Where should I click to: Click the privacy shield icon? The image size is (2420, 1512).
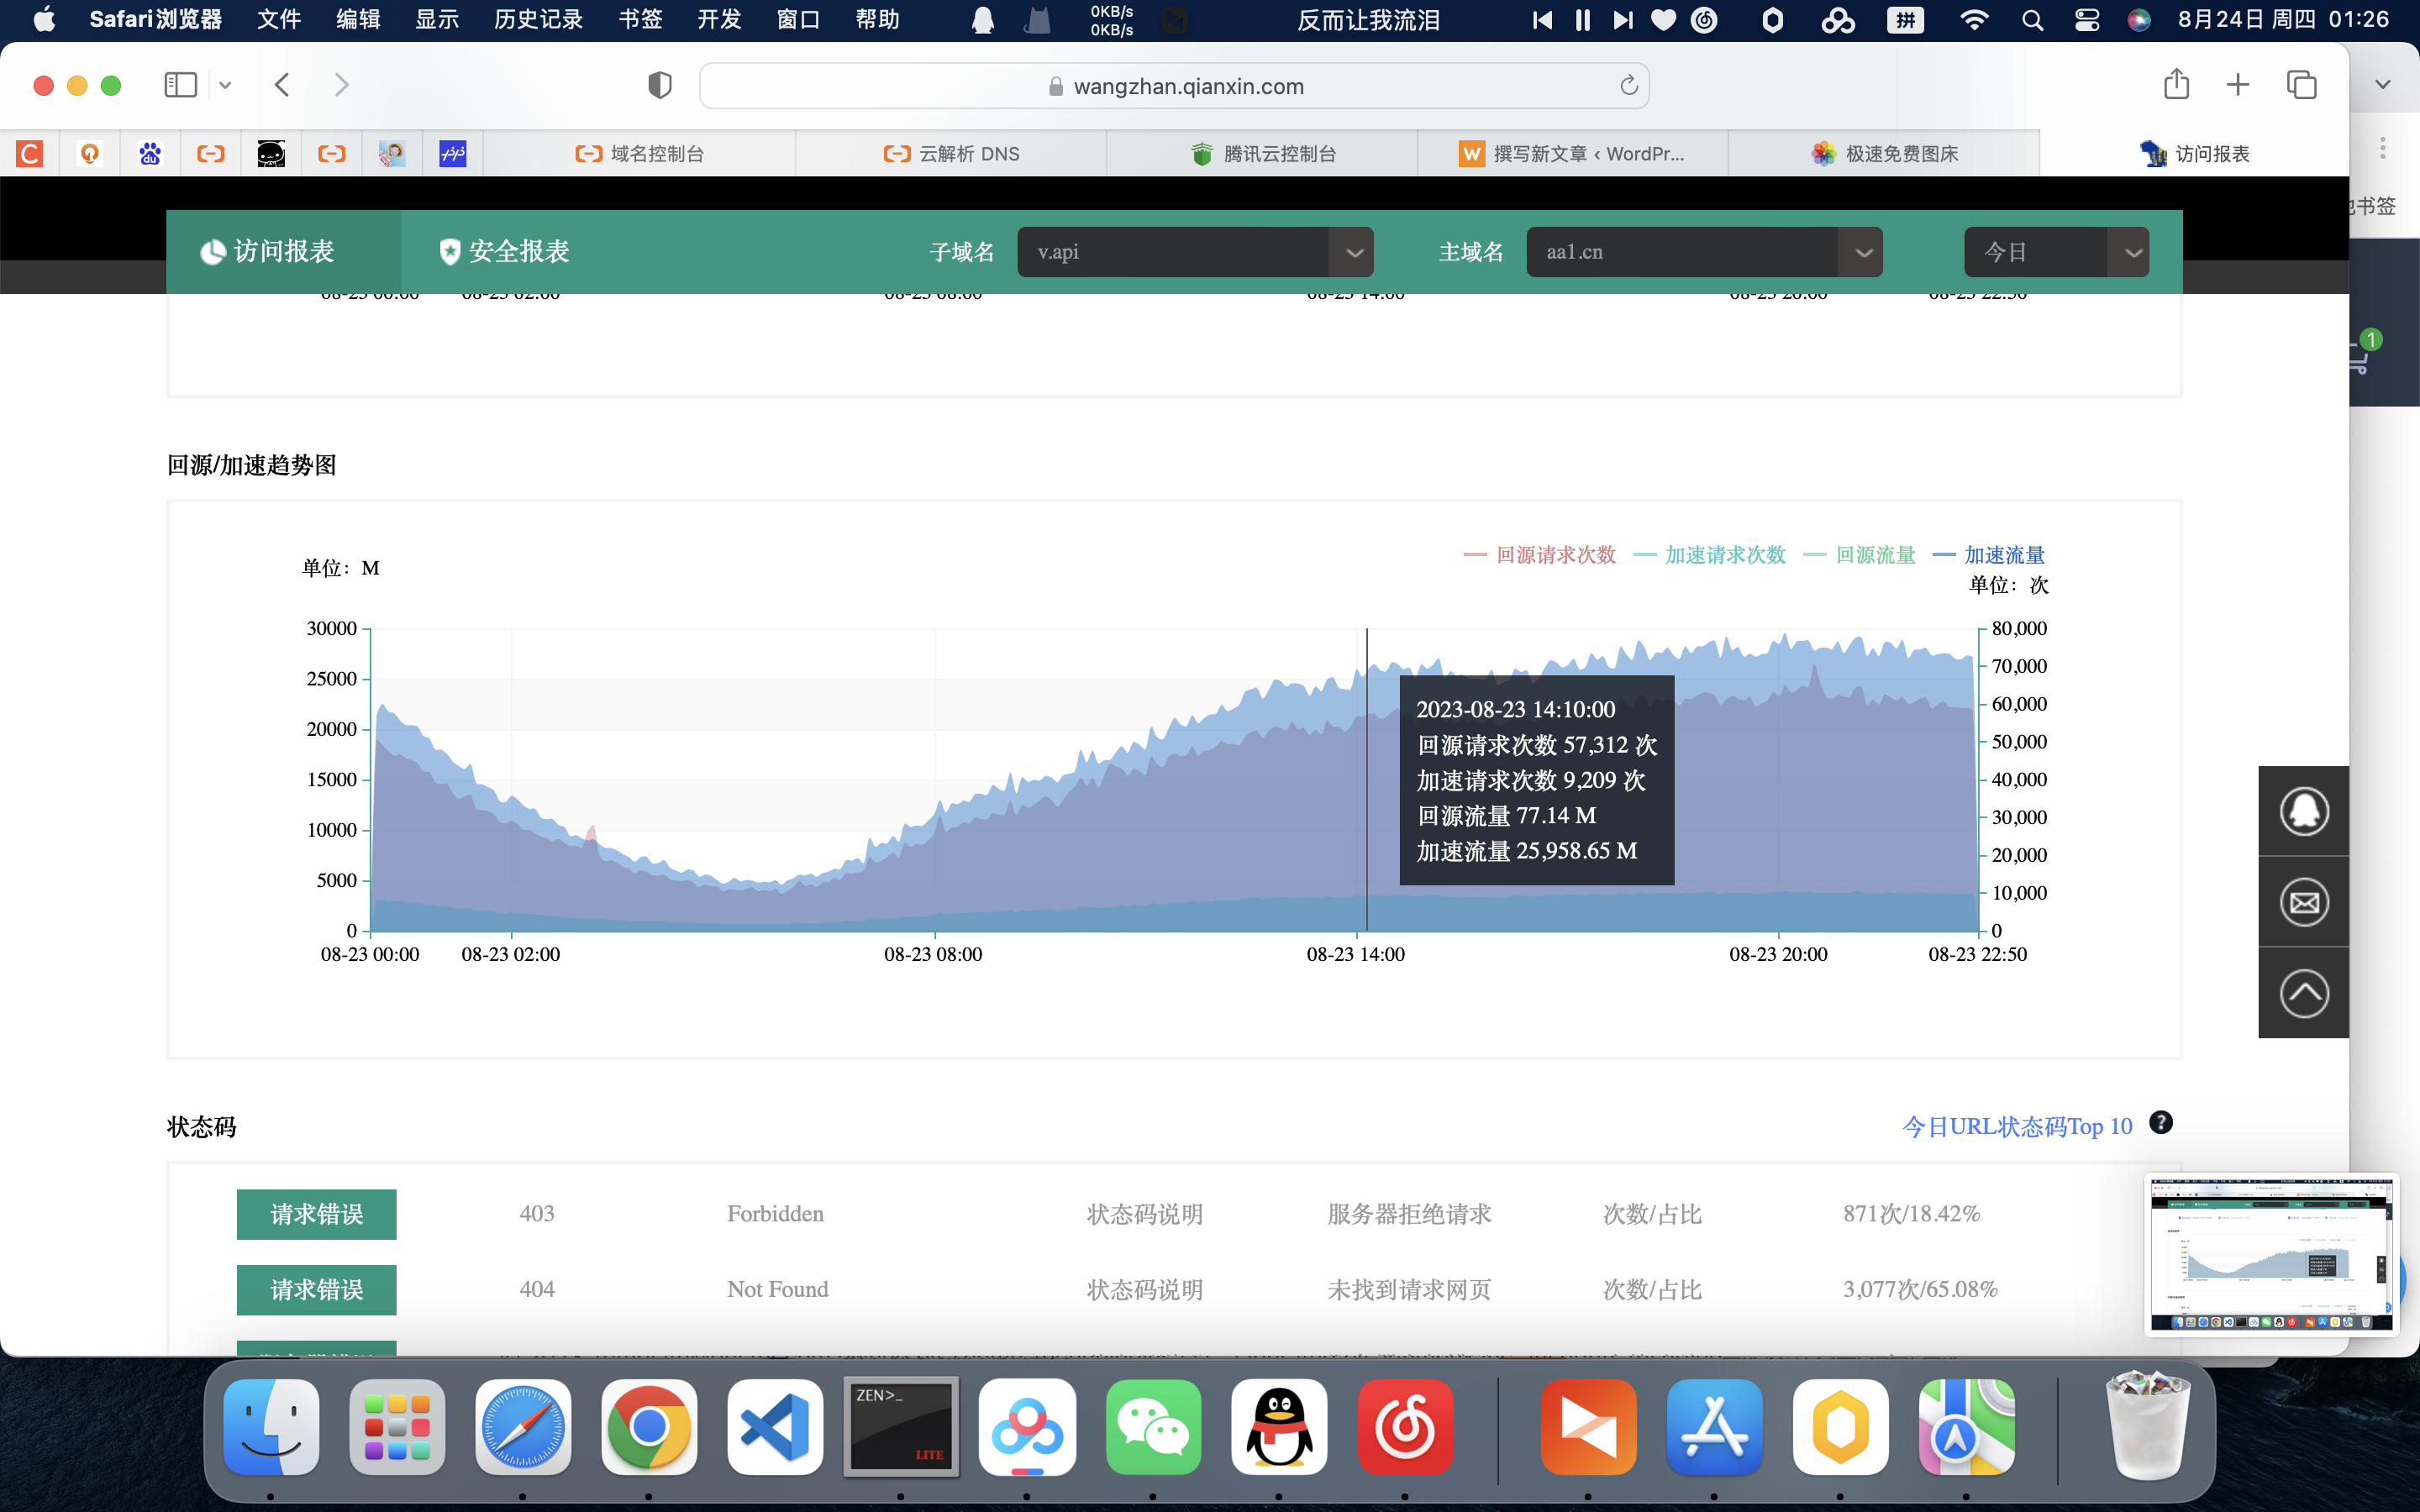click(x=659, y=85)
